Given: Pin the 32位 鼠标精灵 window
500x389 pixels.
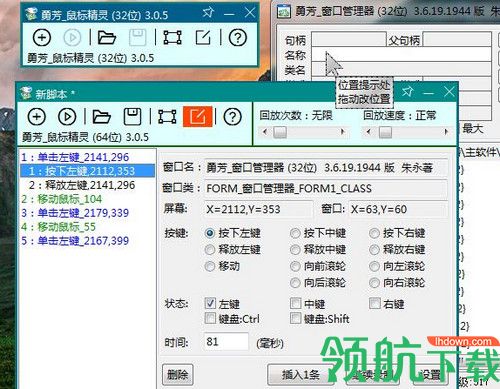Looking at the screenshot, I should point(208,13).
